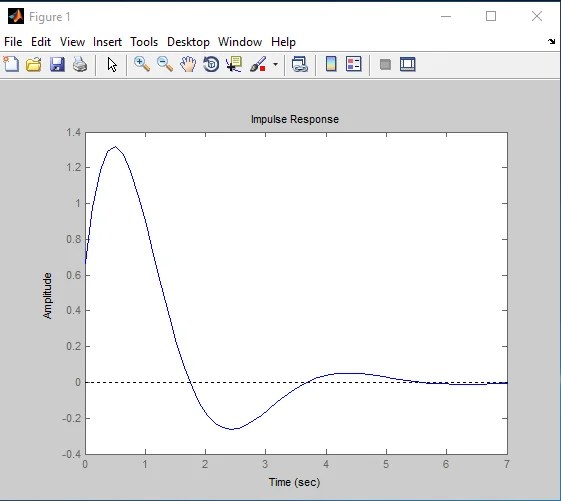Select the Pan hand tool
The image size is (561, 501).
(188, 65)
